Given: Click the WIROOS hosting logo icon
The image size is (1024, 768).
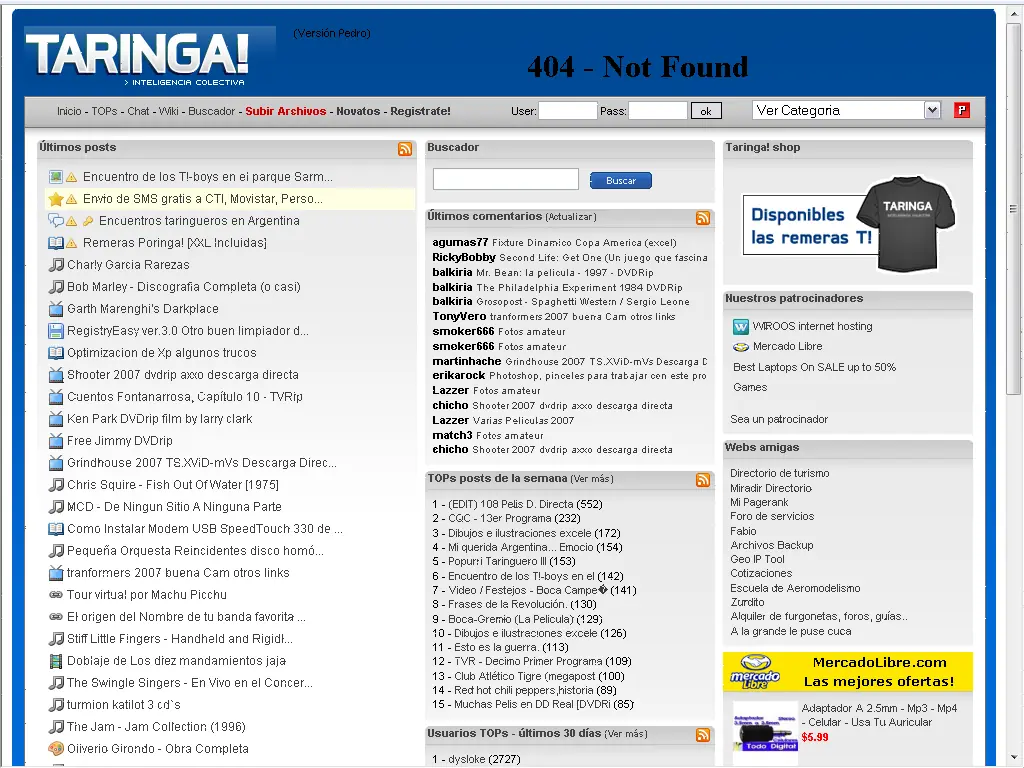Looking at the screenshot, I should 741,326.
